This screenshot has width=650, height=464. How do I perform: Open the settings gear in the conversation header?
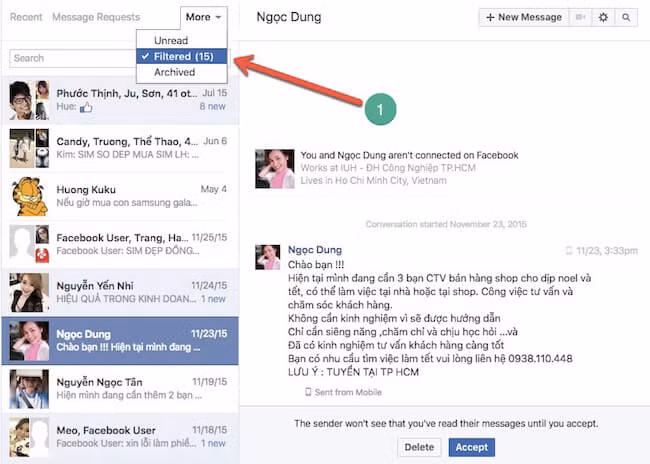(x=603, y=17)
